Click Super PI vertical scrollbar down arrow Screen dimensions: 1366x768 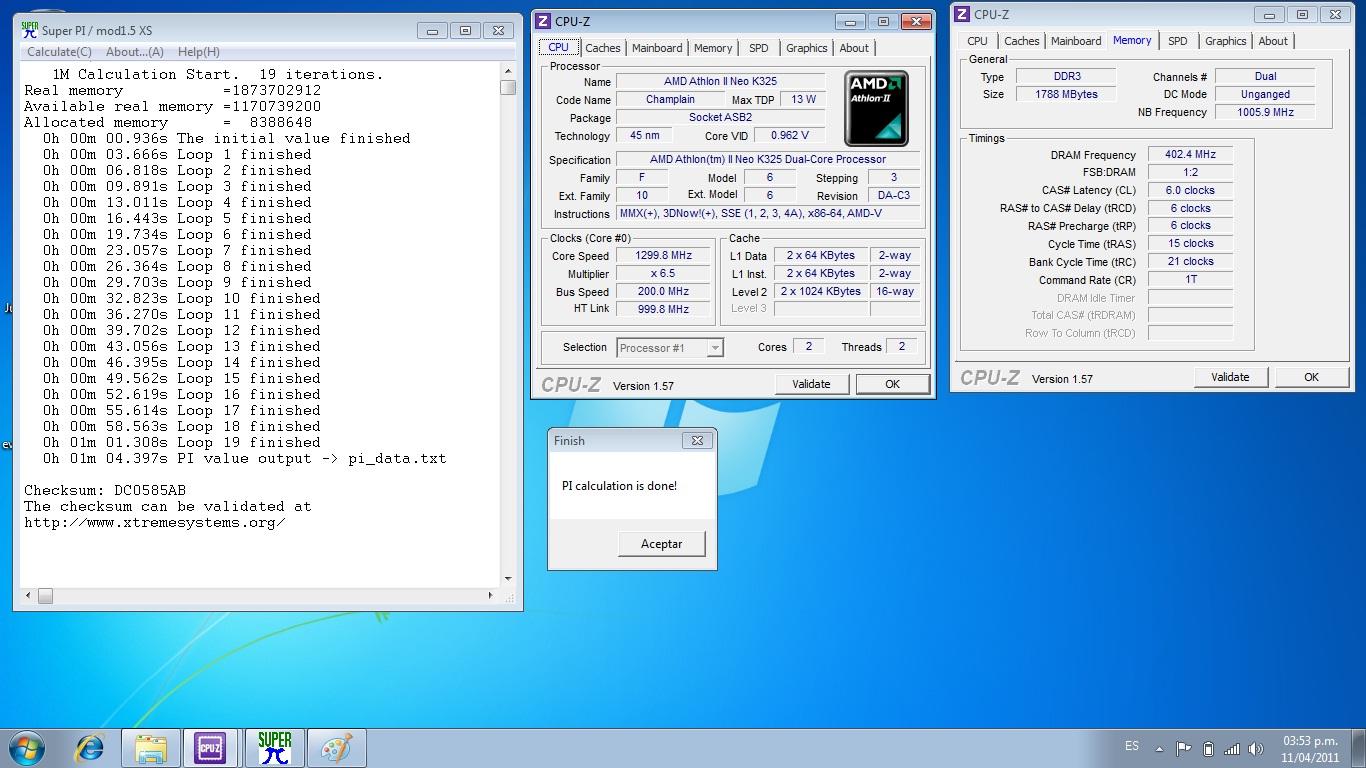coord(508,579)
